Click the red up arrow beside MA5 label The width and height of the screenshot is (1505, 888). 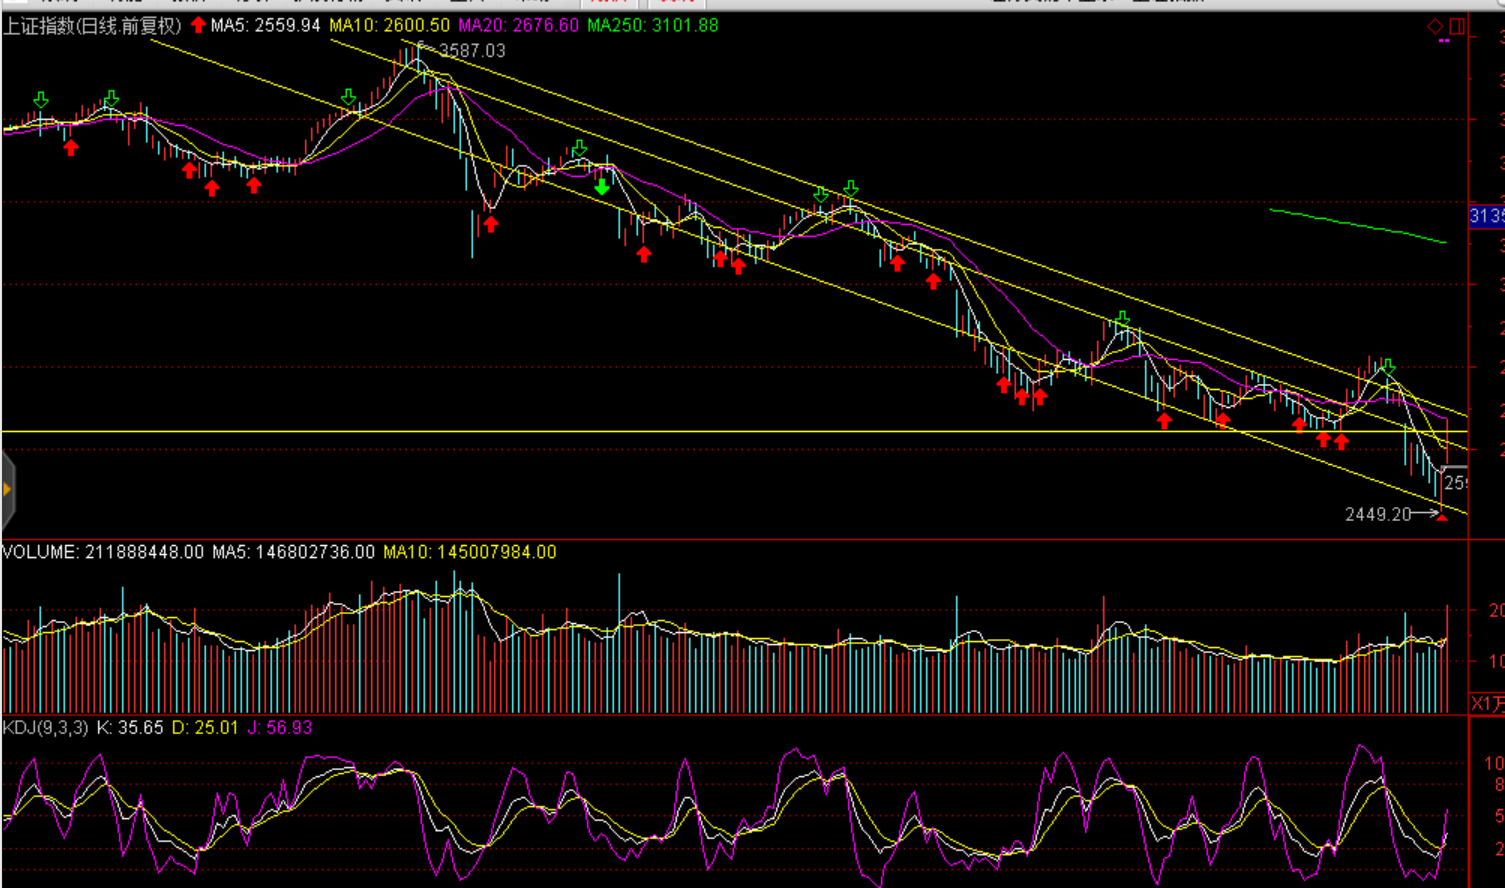(198, 25)
